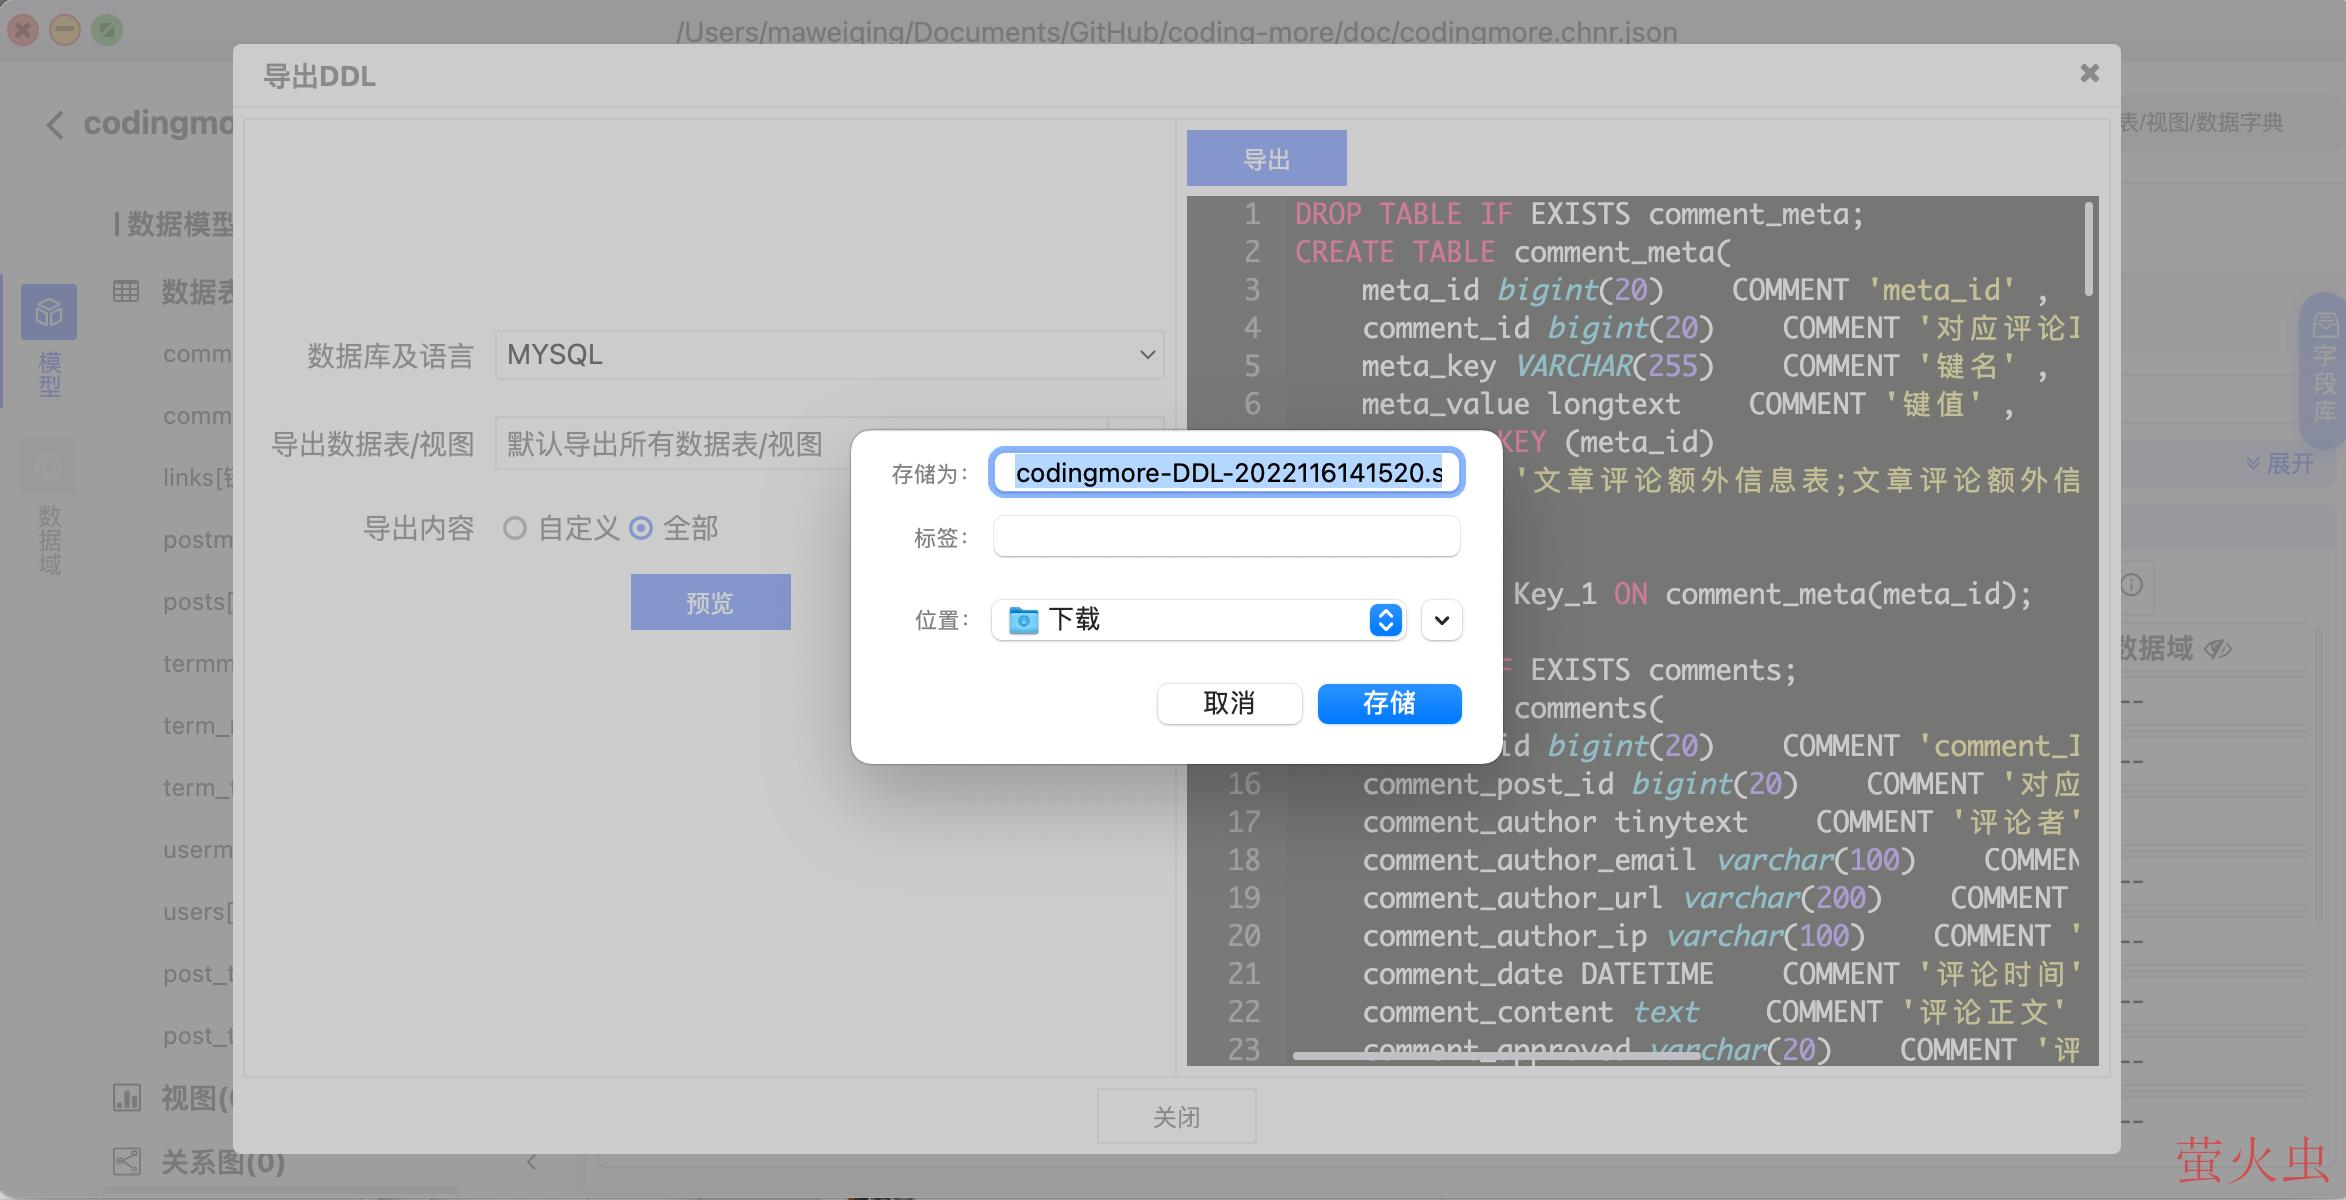
Task: Open the 数据域 sidebar icon
Action: pos(48,467)
